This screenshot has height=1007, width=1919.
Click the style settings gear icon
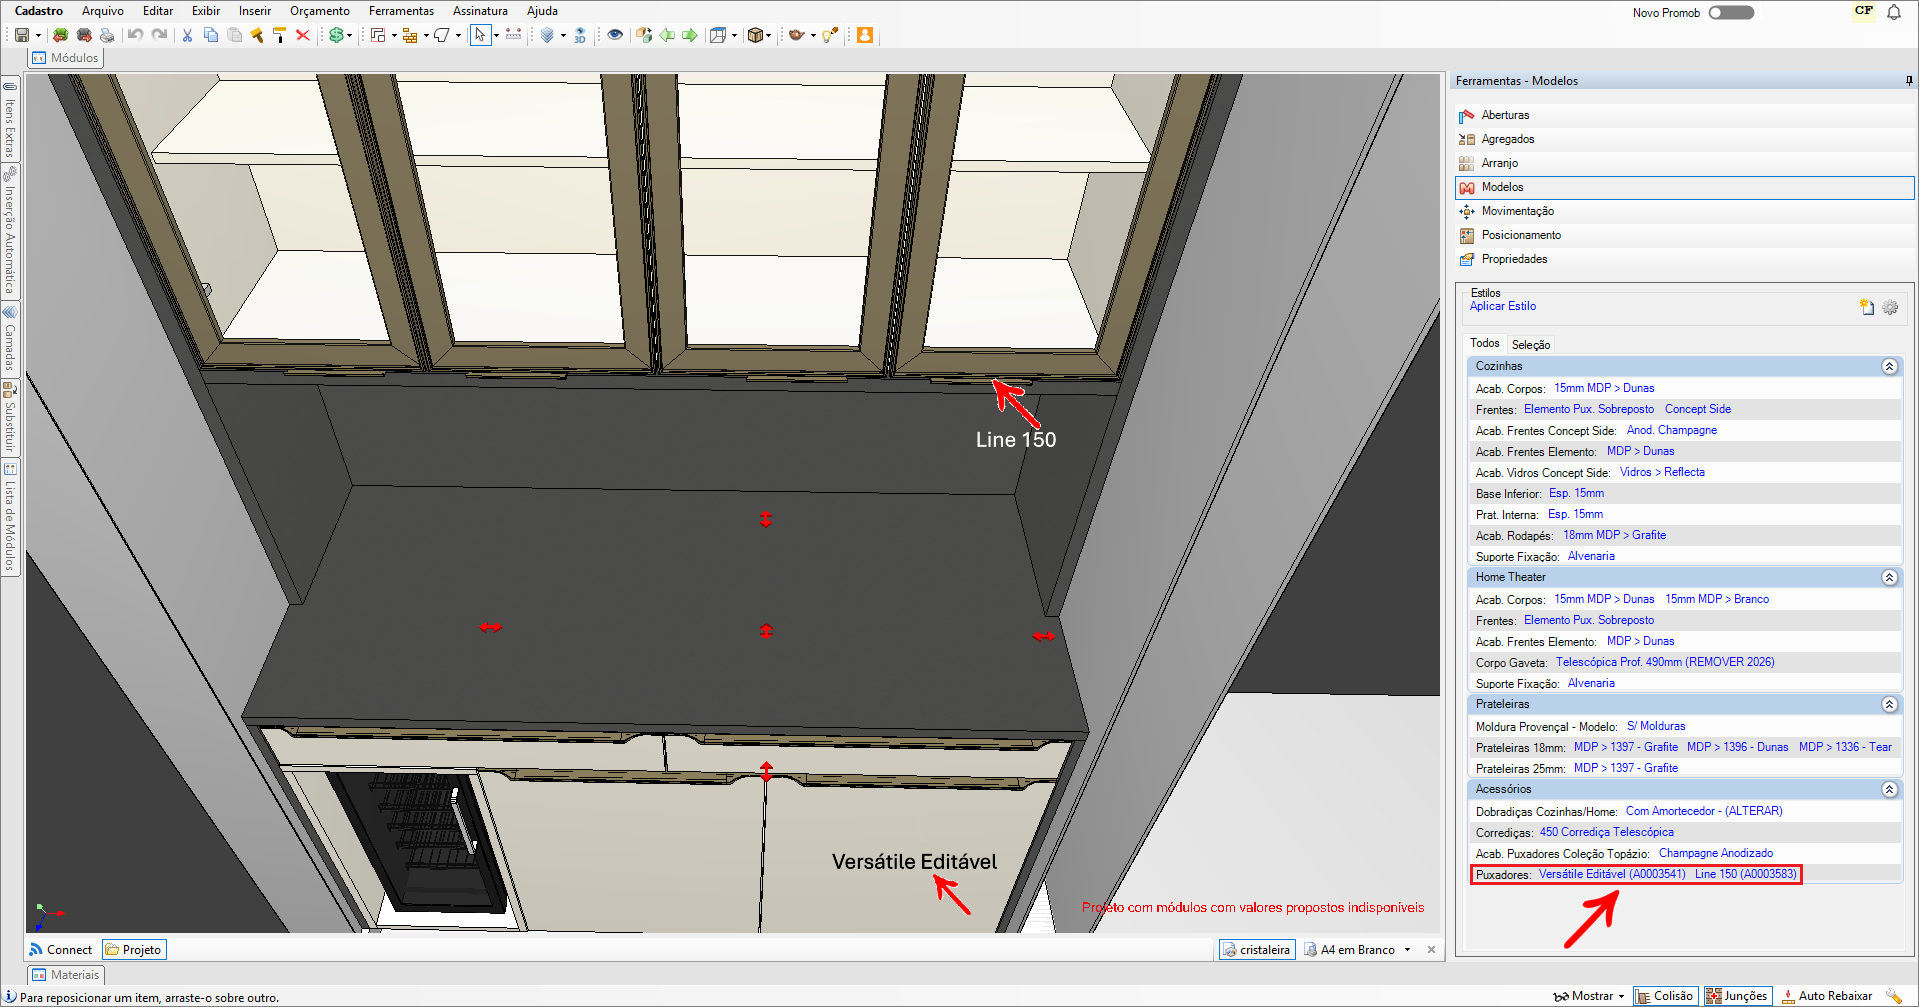click(1890, 308)
